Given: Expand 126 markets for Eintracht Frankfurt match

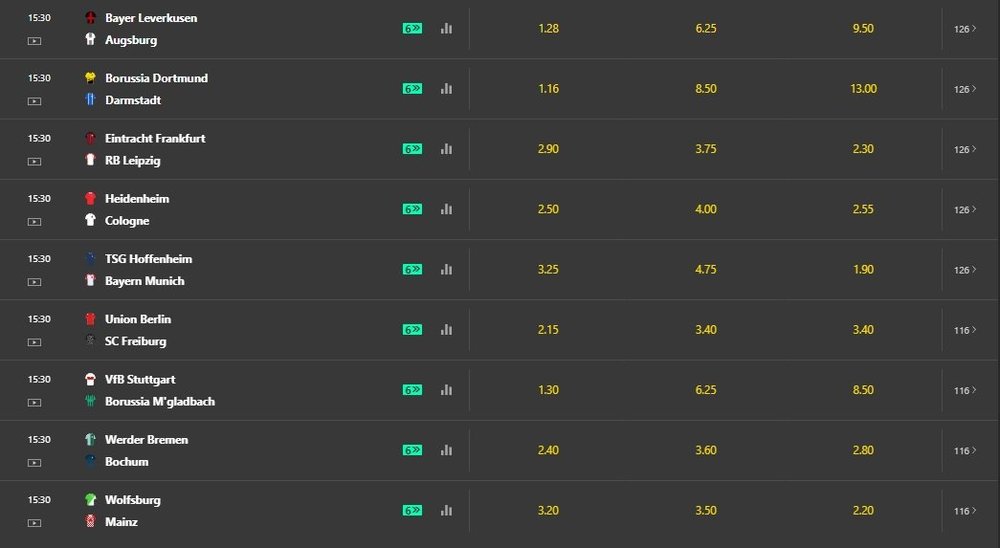Looking at the screenshot, I should click(x=965, y=149).
